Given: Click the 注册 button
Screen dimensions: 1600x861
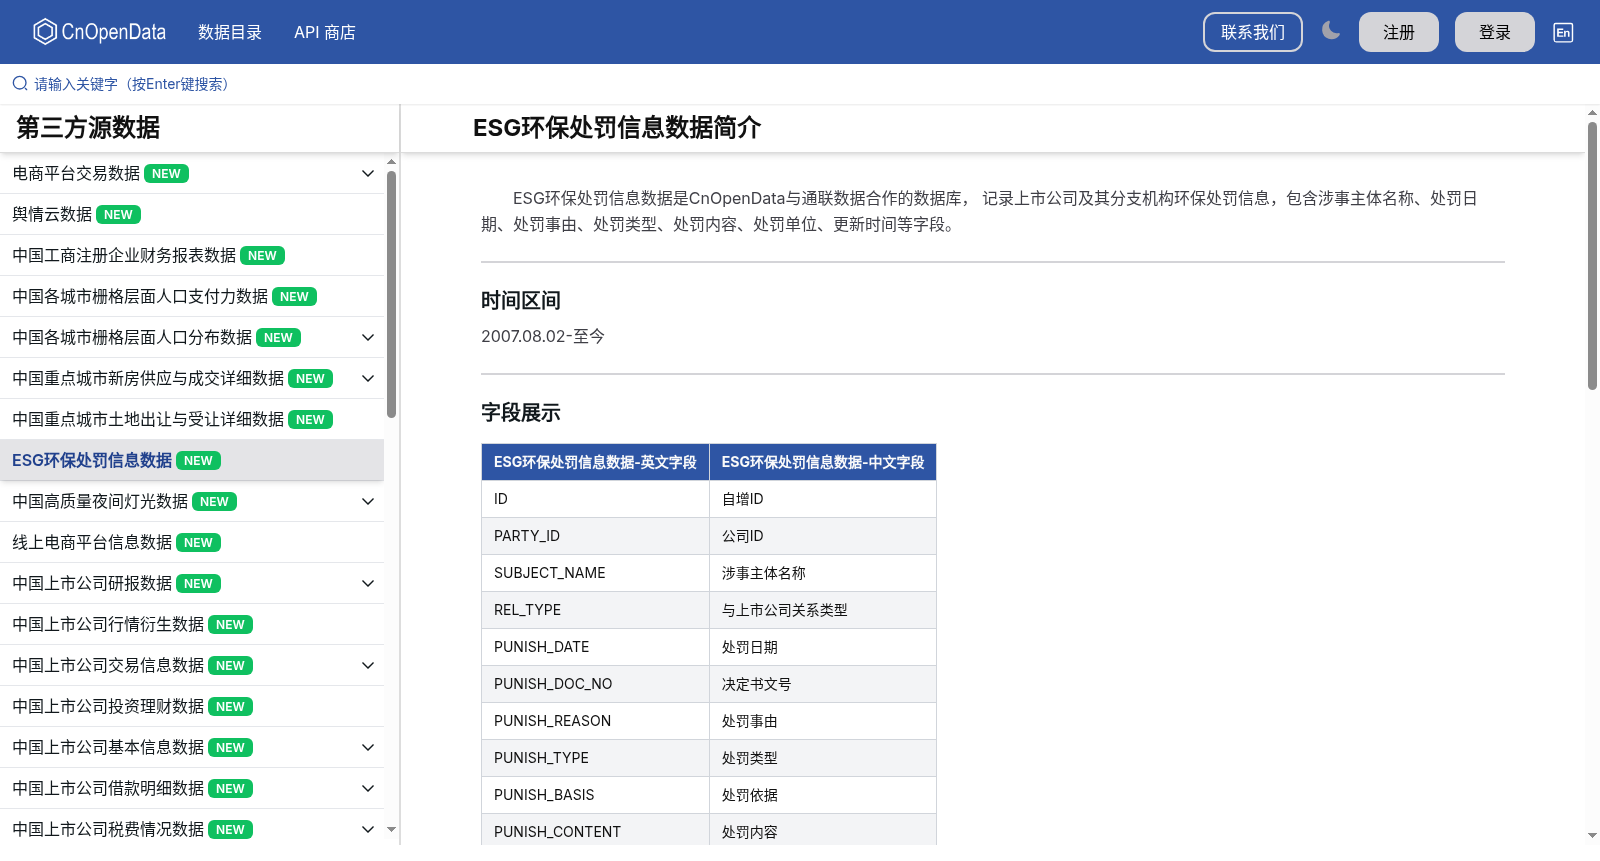Looking at the screenshot, I should [x=1399, y=32].
